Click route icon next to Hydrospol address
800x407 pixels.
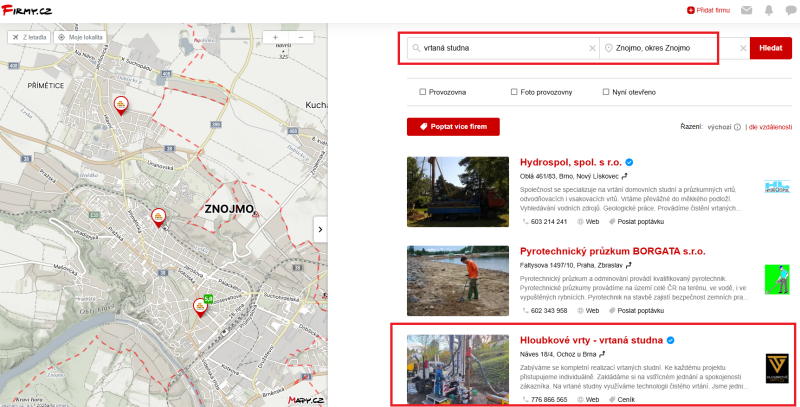tap(624, 176)
